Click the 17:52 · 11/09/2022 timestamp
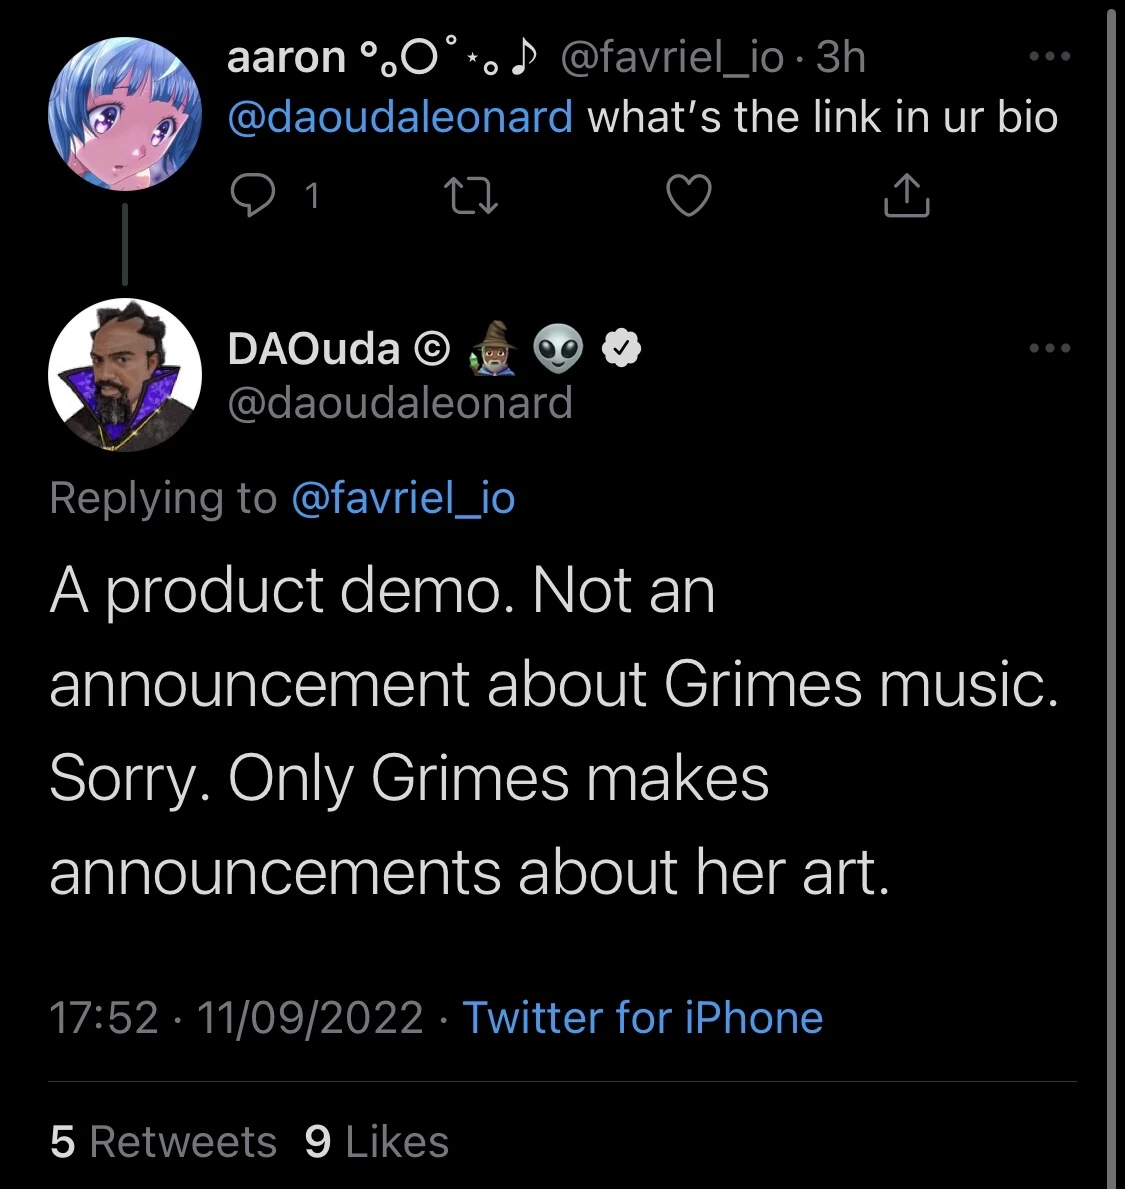This screenshot has width=1125, height=1189. pyautogui.click(x=236, y=1018)
